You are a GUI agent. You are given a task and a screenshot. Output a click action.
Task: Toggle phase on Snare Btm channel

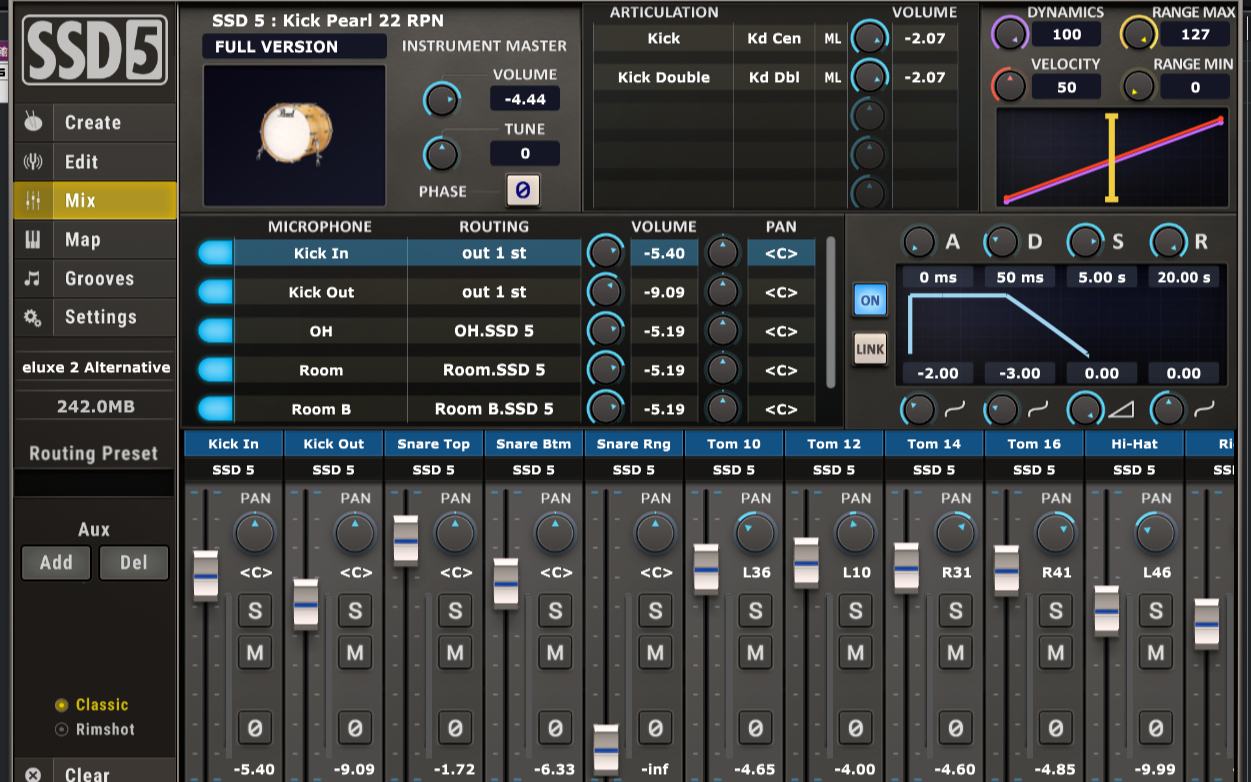[x=555, y=728]
